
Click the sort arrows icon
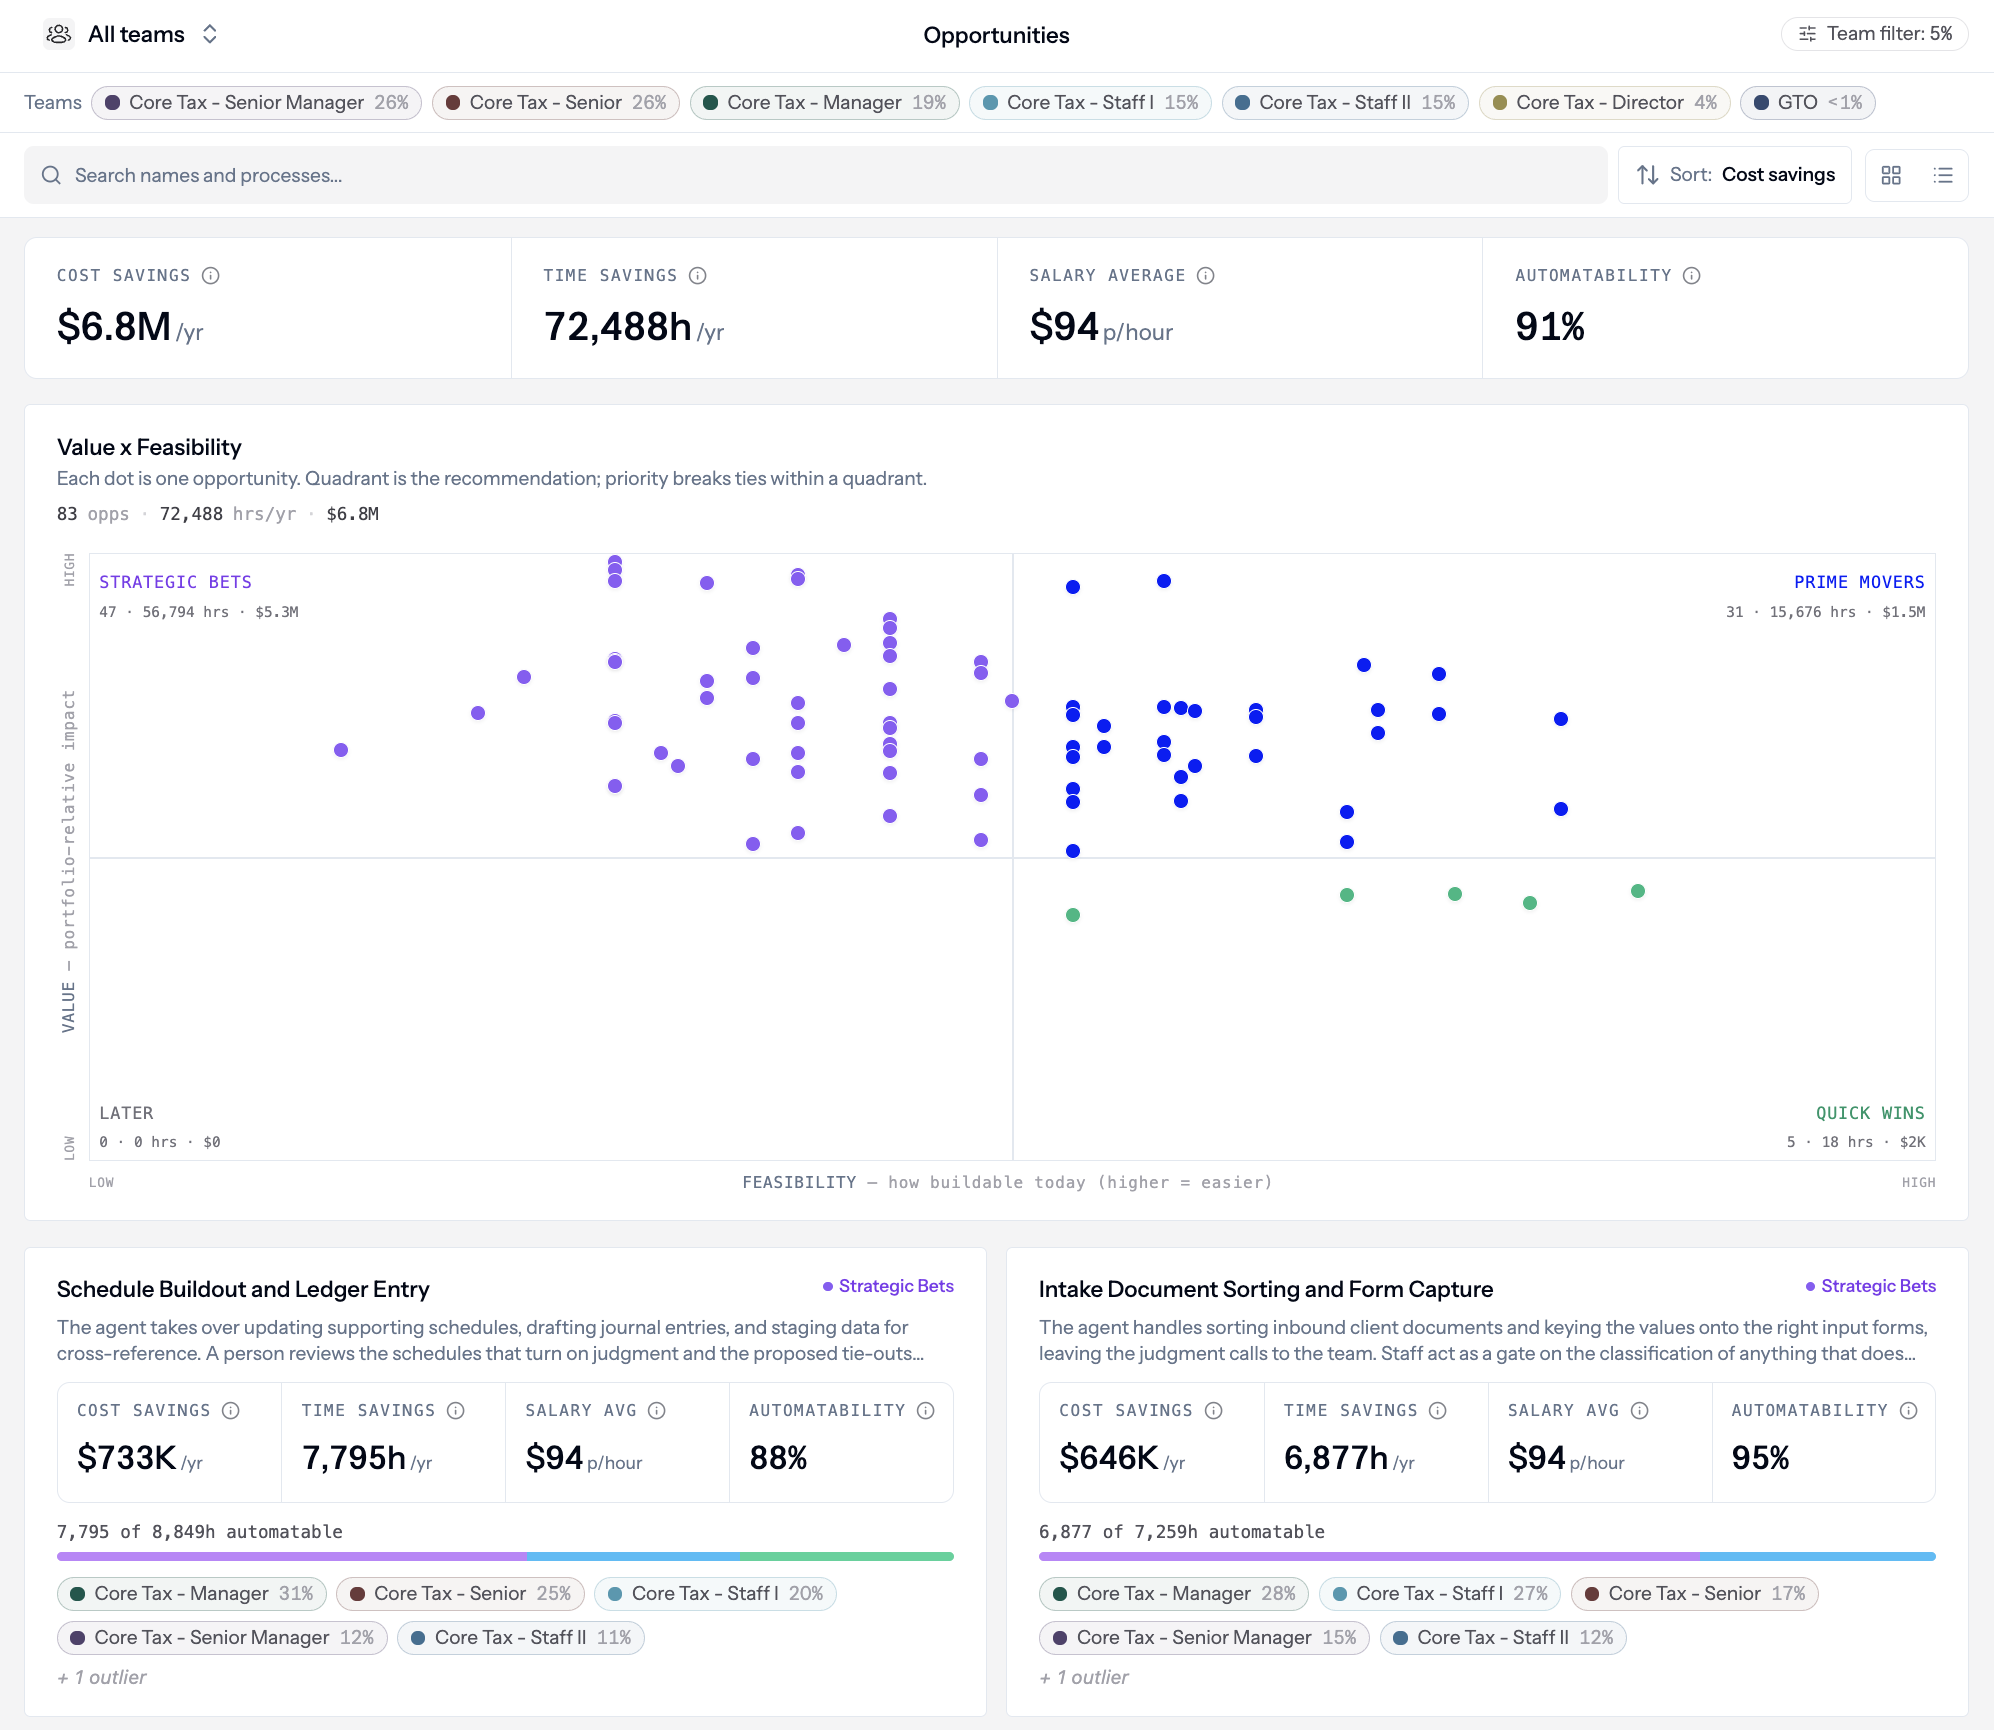pyautogui.click(x=1647, y=175)
